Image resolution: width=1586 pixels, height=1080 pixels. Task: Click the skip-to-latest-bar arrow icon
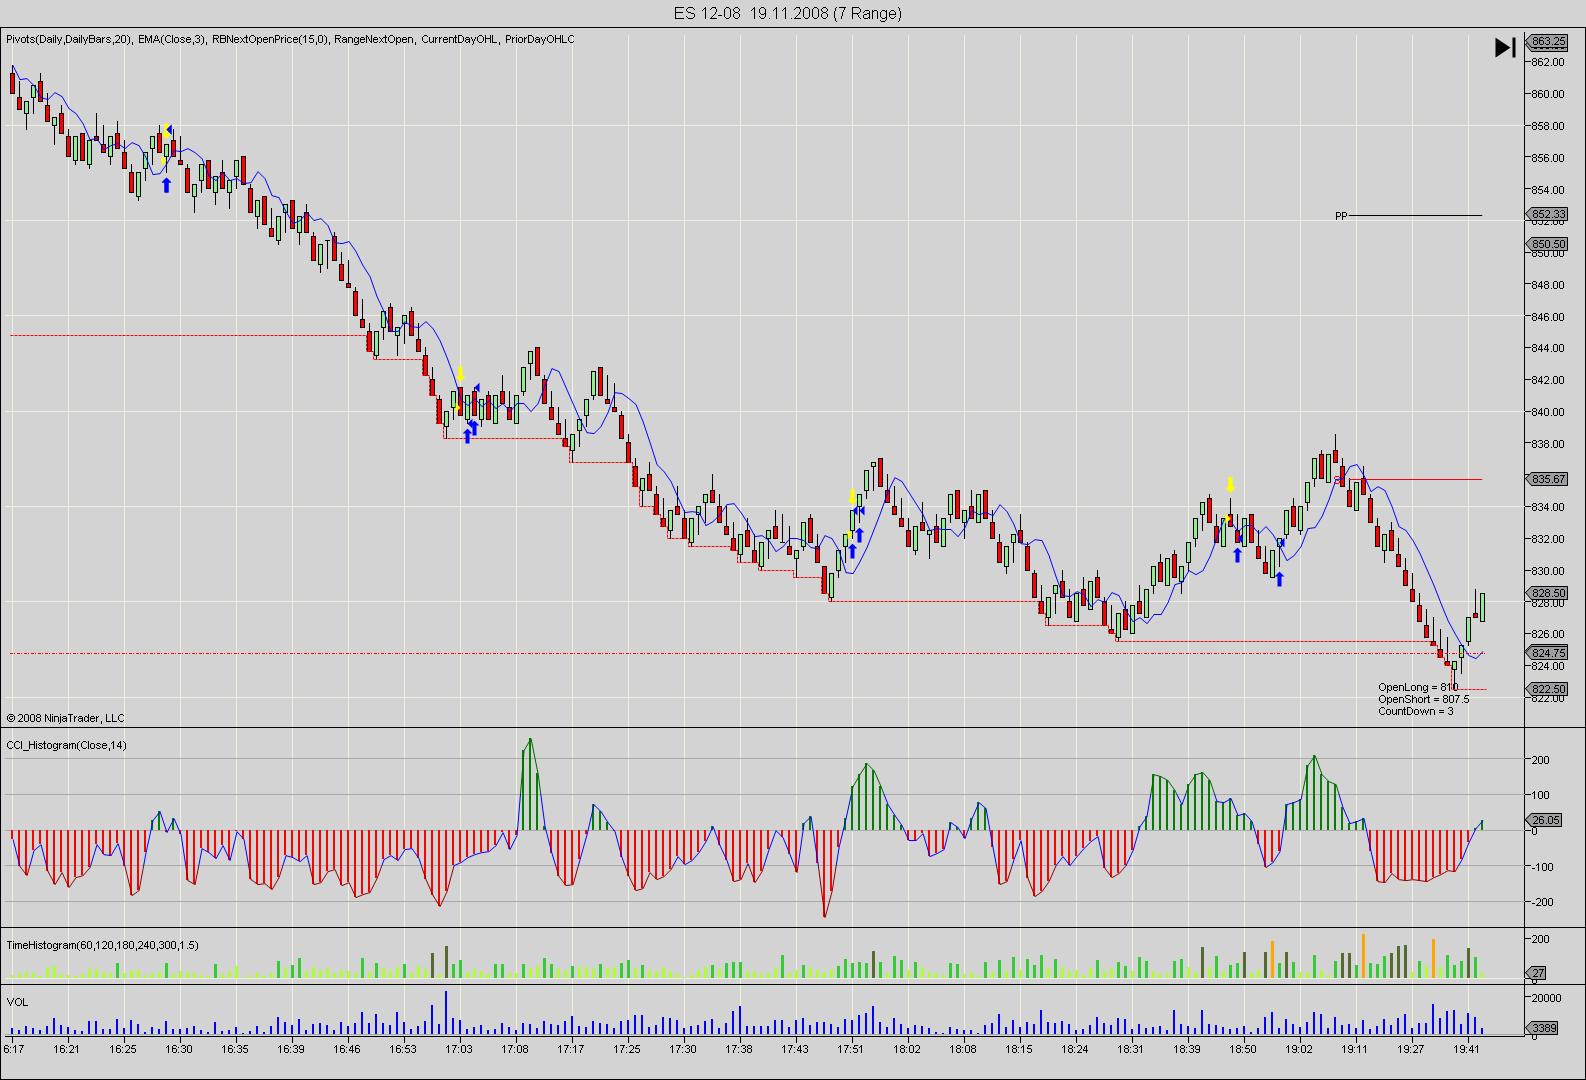coord(1505,47)
